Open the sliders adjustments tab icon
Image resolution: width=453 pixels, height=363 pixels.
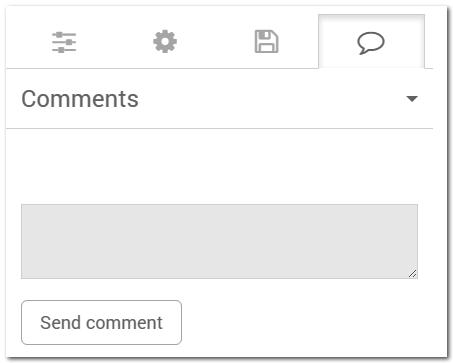click(x=64, y=42)
